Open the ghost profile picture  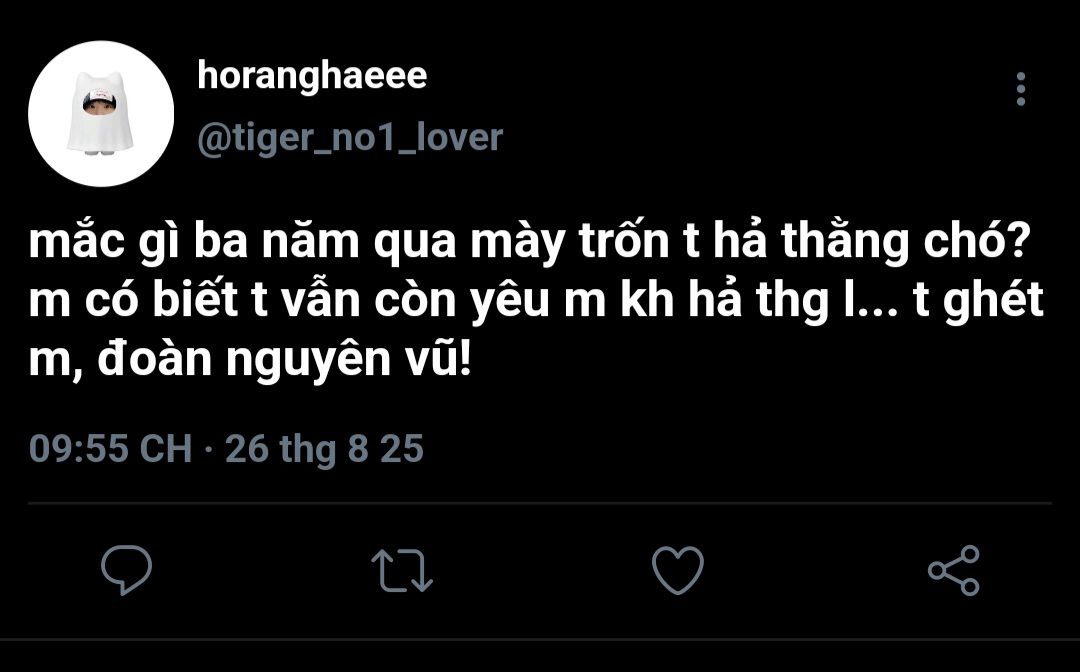pyautogui.click(x=101, y=114)
